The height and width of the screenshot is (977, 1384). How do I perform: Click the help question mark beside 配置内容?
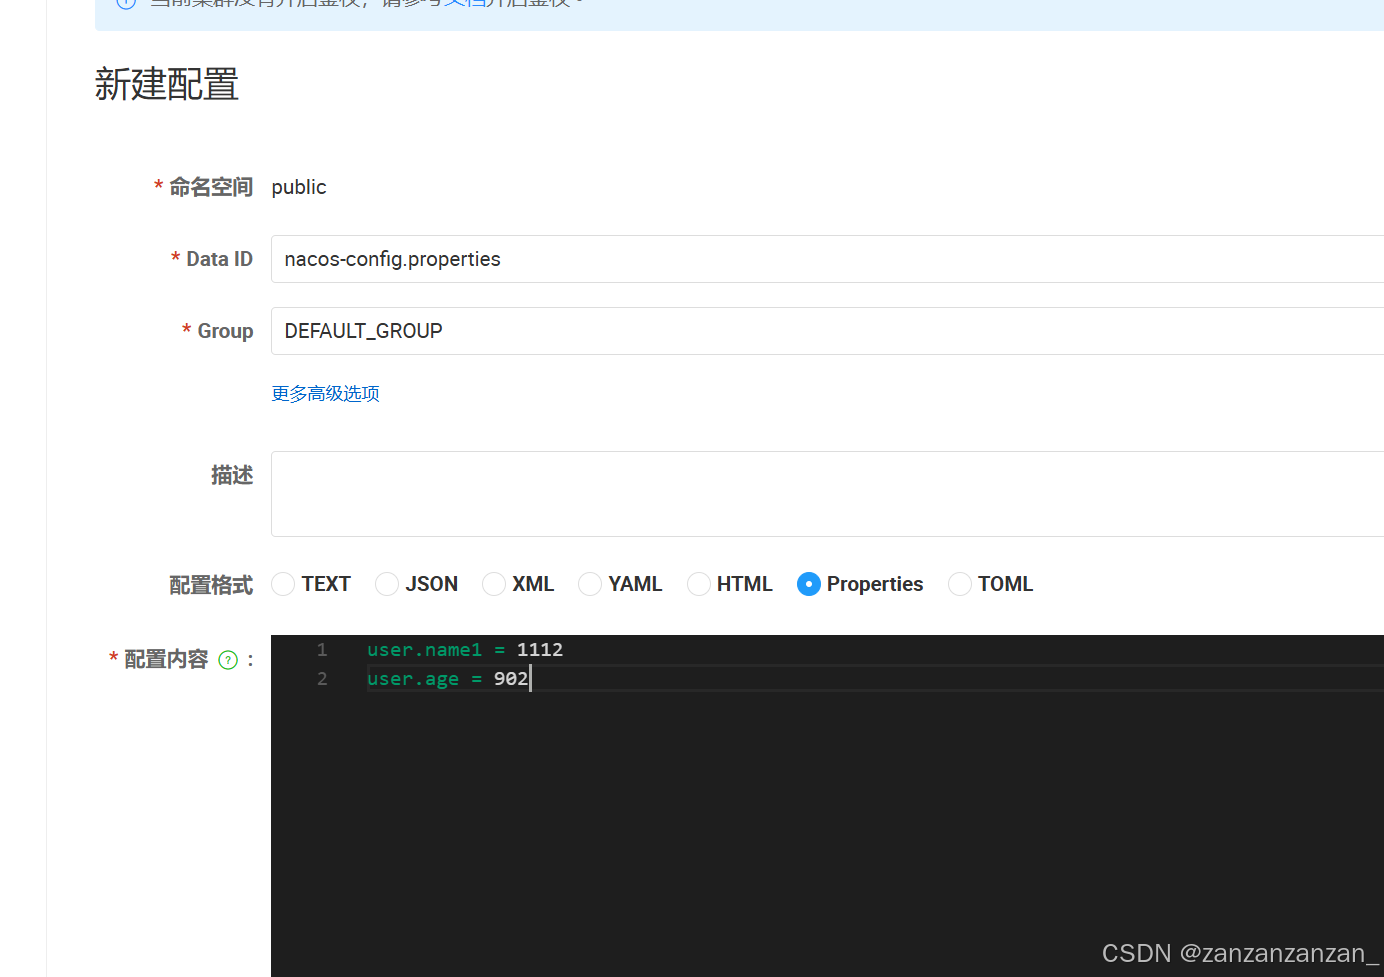pos(228,659)
